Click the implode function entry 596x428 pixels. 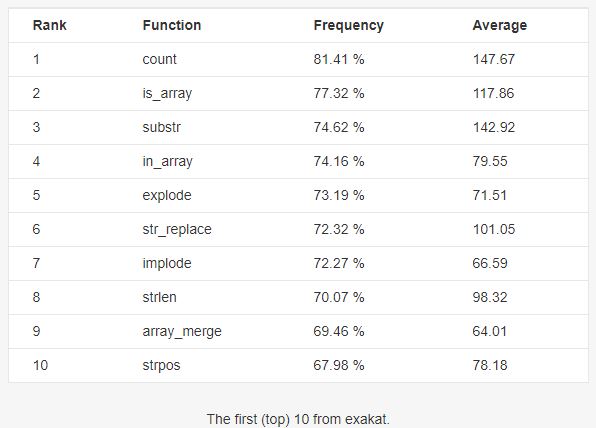(x=167, y=263)
